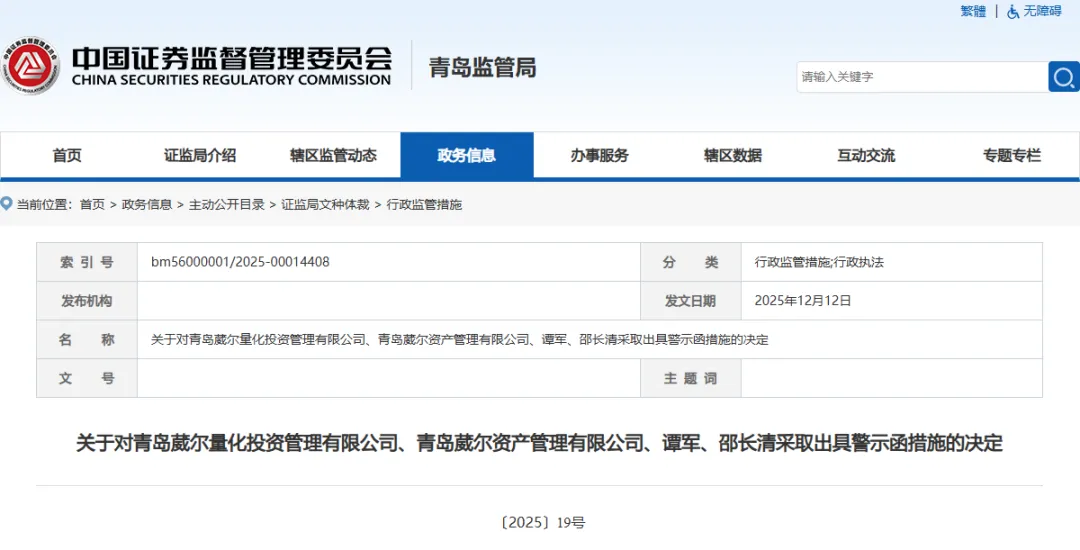Viewport: 1080px width, 550px height.
Task: Click 首页 in the breadcrumb trail
Action: [92, 204]
